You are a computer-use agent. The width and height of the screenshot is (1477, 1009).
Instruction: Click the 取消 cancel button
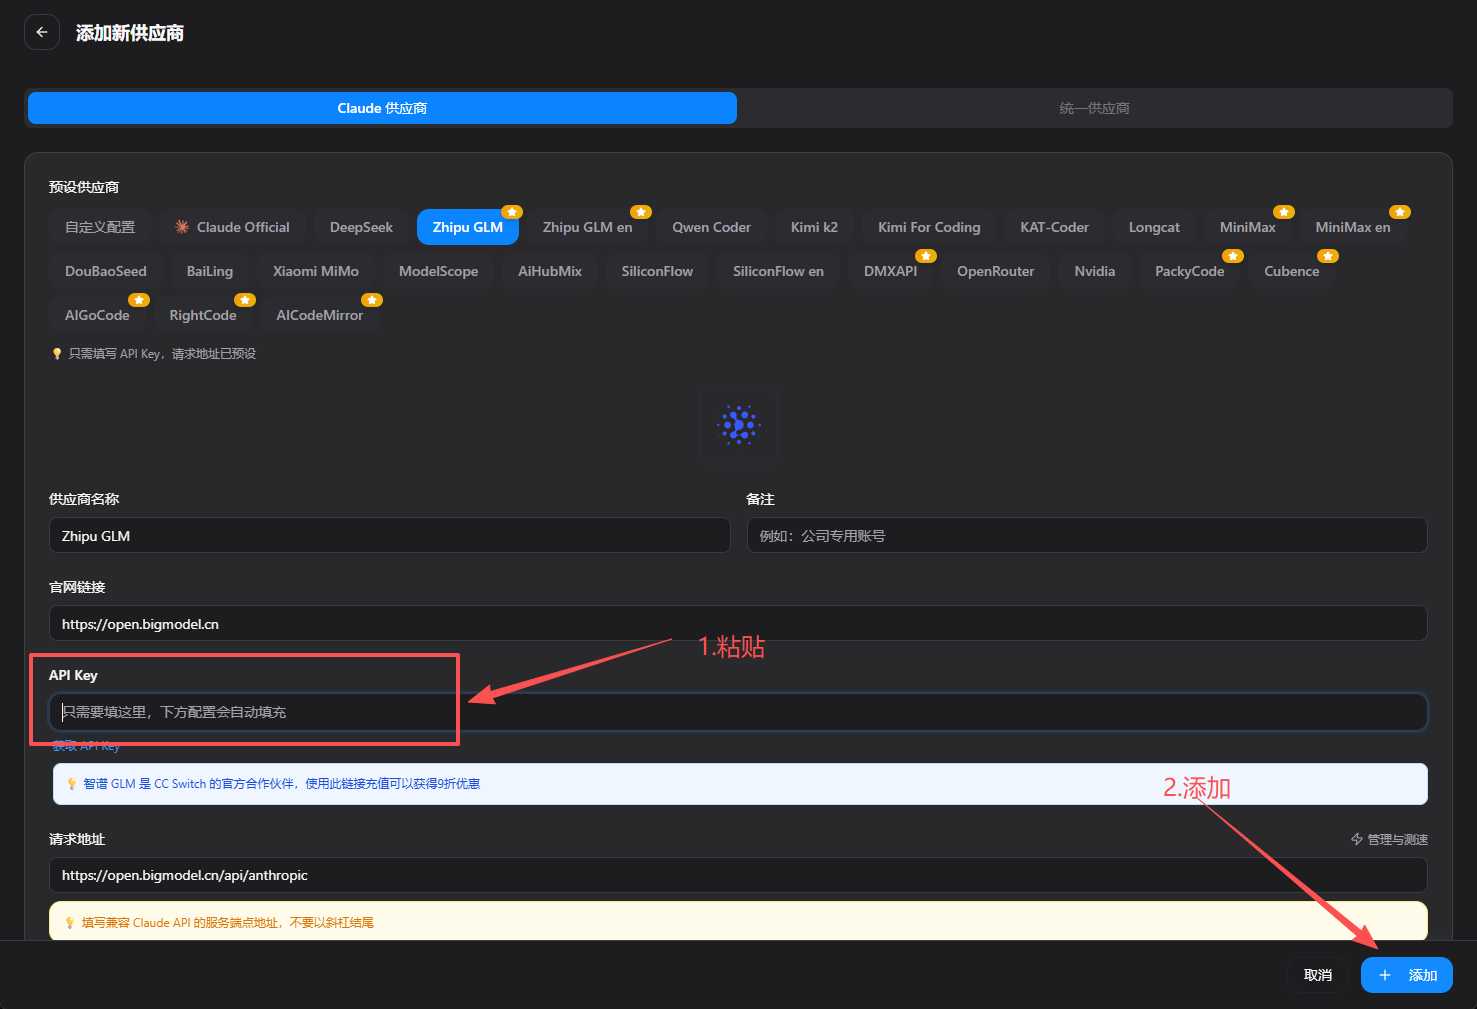[1318, 975]
